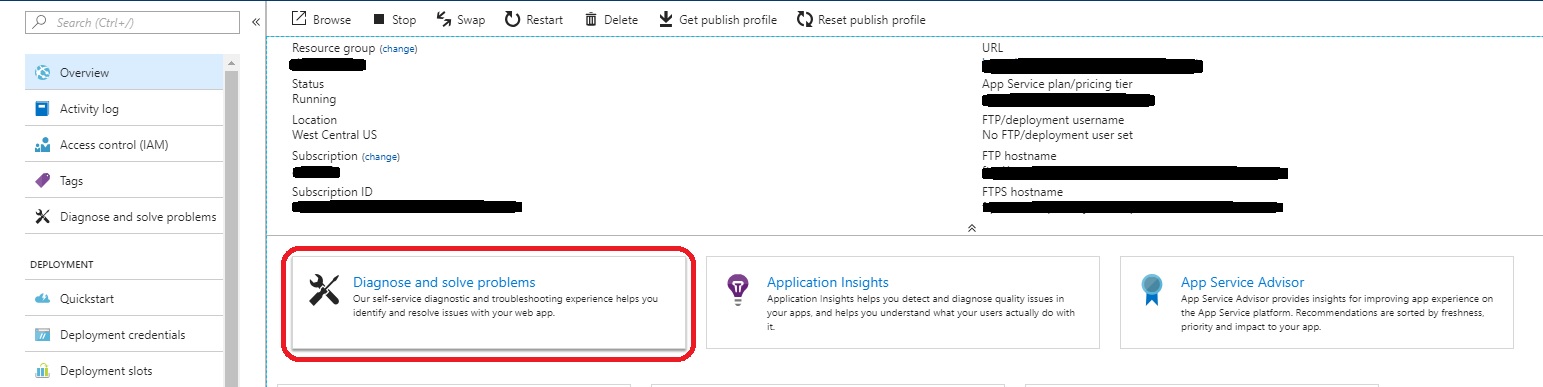Reset publish profile
1543x387 pixels.
click(861, 19)
